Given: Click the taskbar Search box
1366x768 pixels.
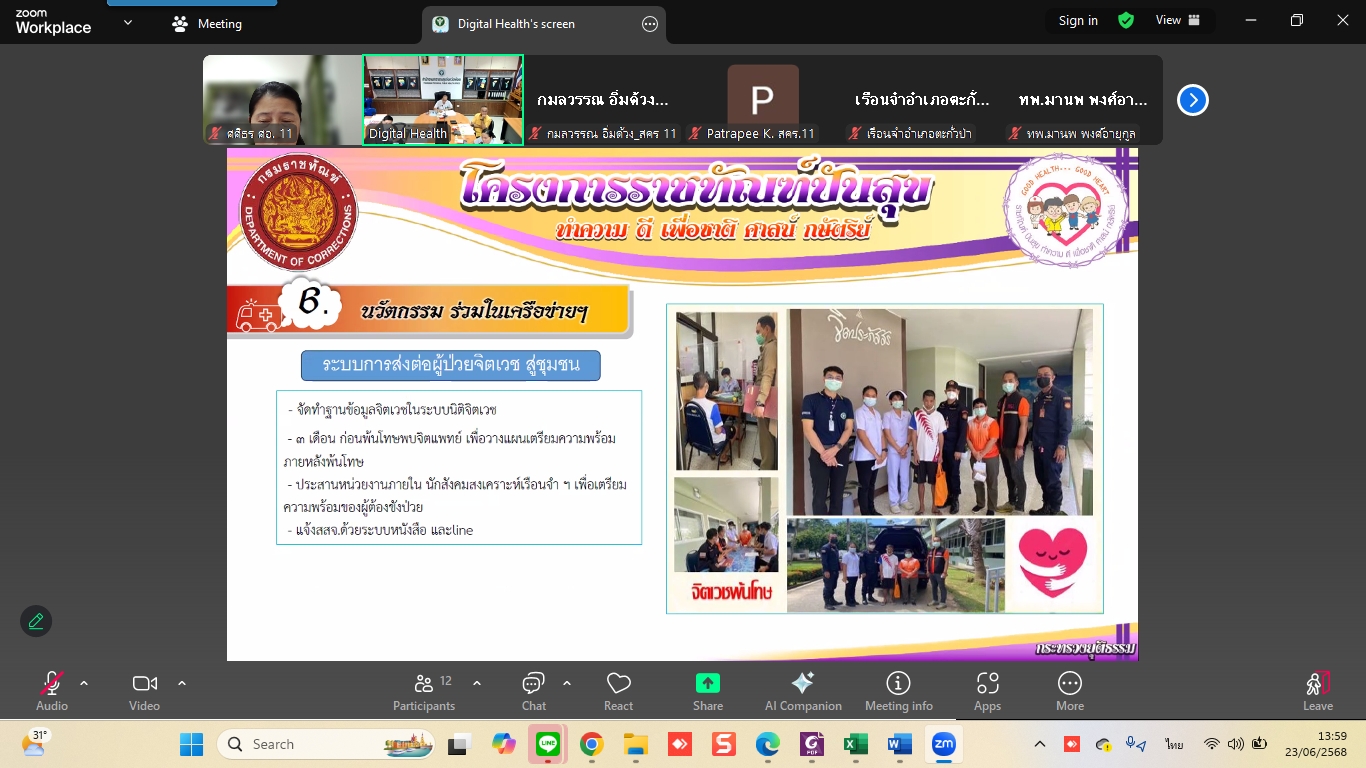Looking at the screenshot, I should [x=328, y=744].
